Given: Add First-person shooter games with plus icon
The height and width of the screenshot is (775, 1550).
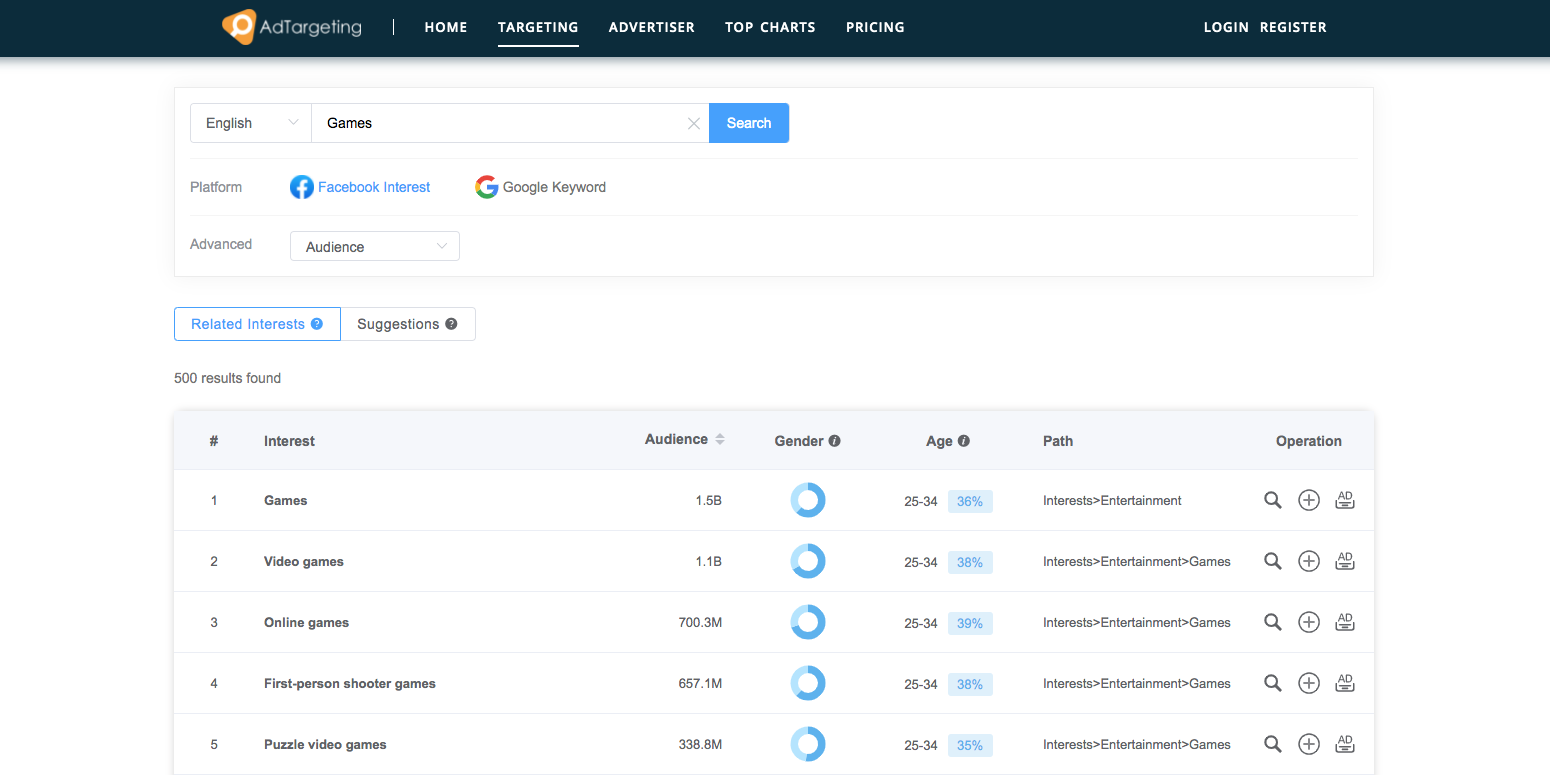Looking at the screenshot, I should (1309, 683).
